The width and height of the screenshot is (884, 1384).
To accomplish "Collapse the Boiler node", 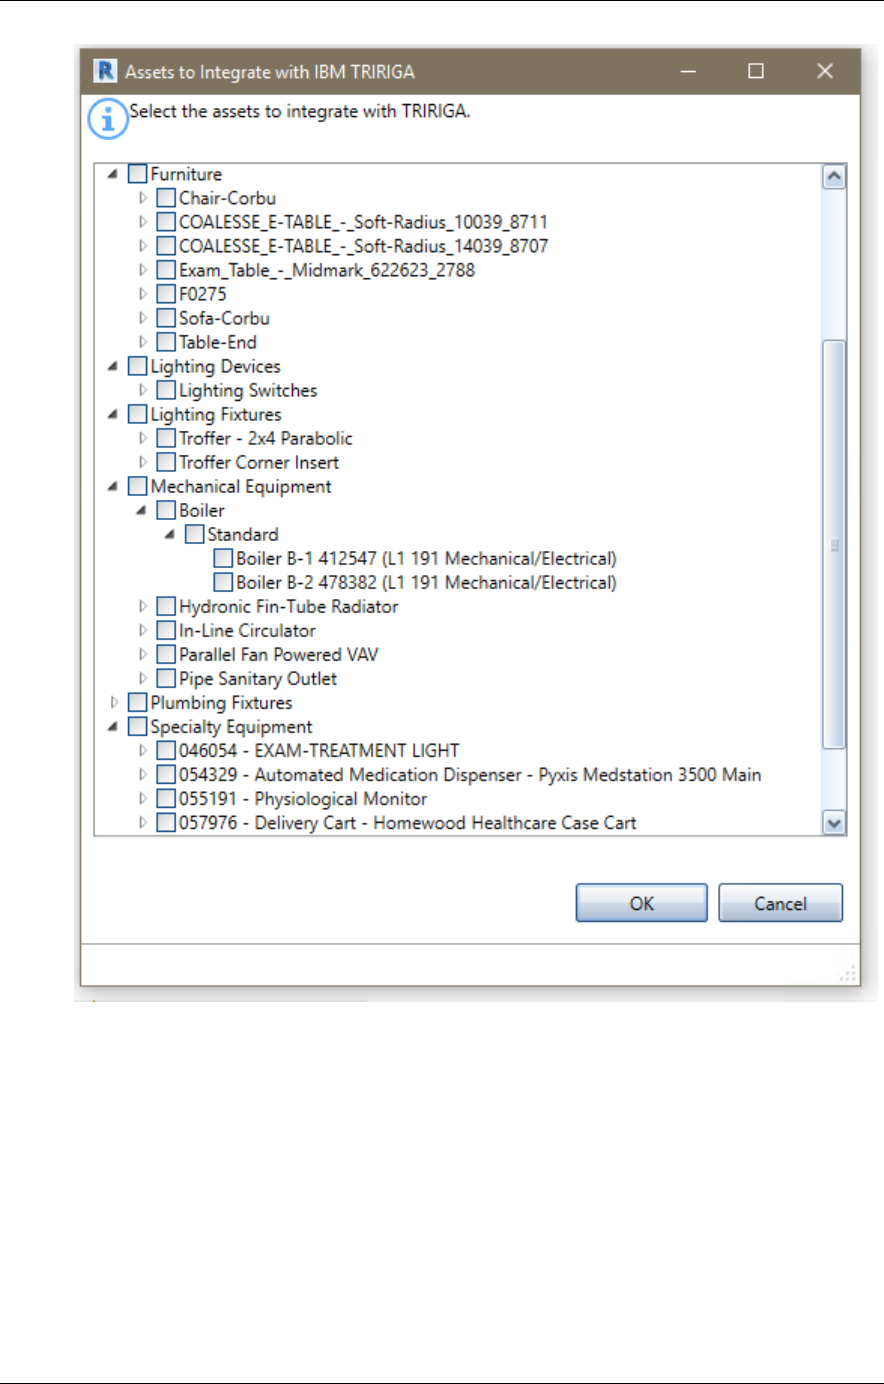I will pyautogui.click(x=142, y=510).
